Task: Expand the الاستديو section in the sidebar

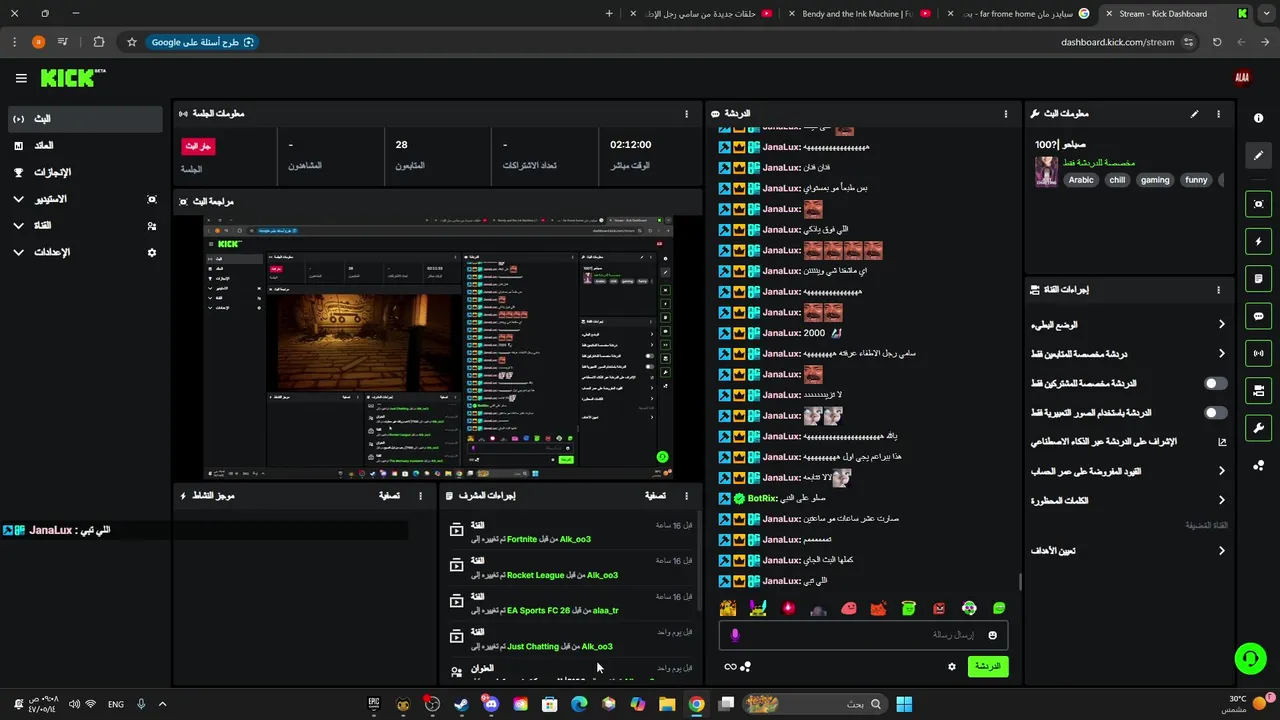Action: click(x=85, y=199)
